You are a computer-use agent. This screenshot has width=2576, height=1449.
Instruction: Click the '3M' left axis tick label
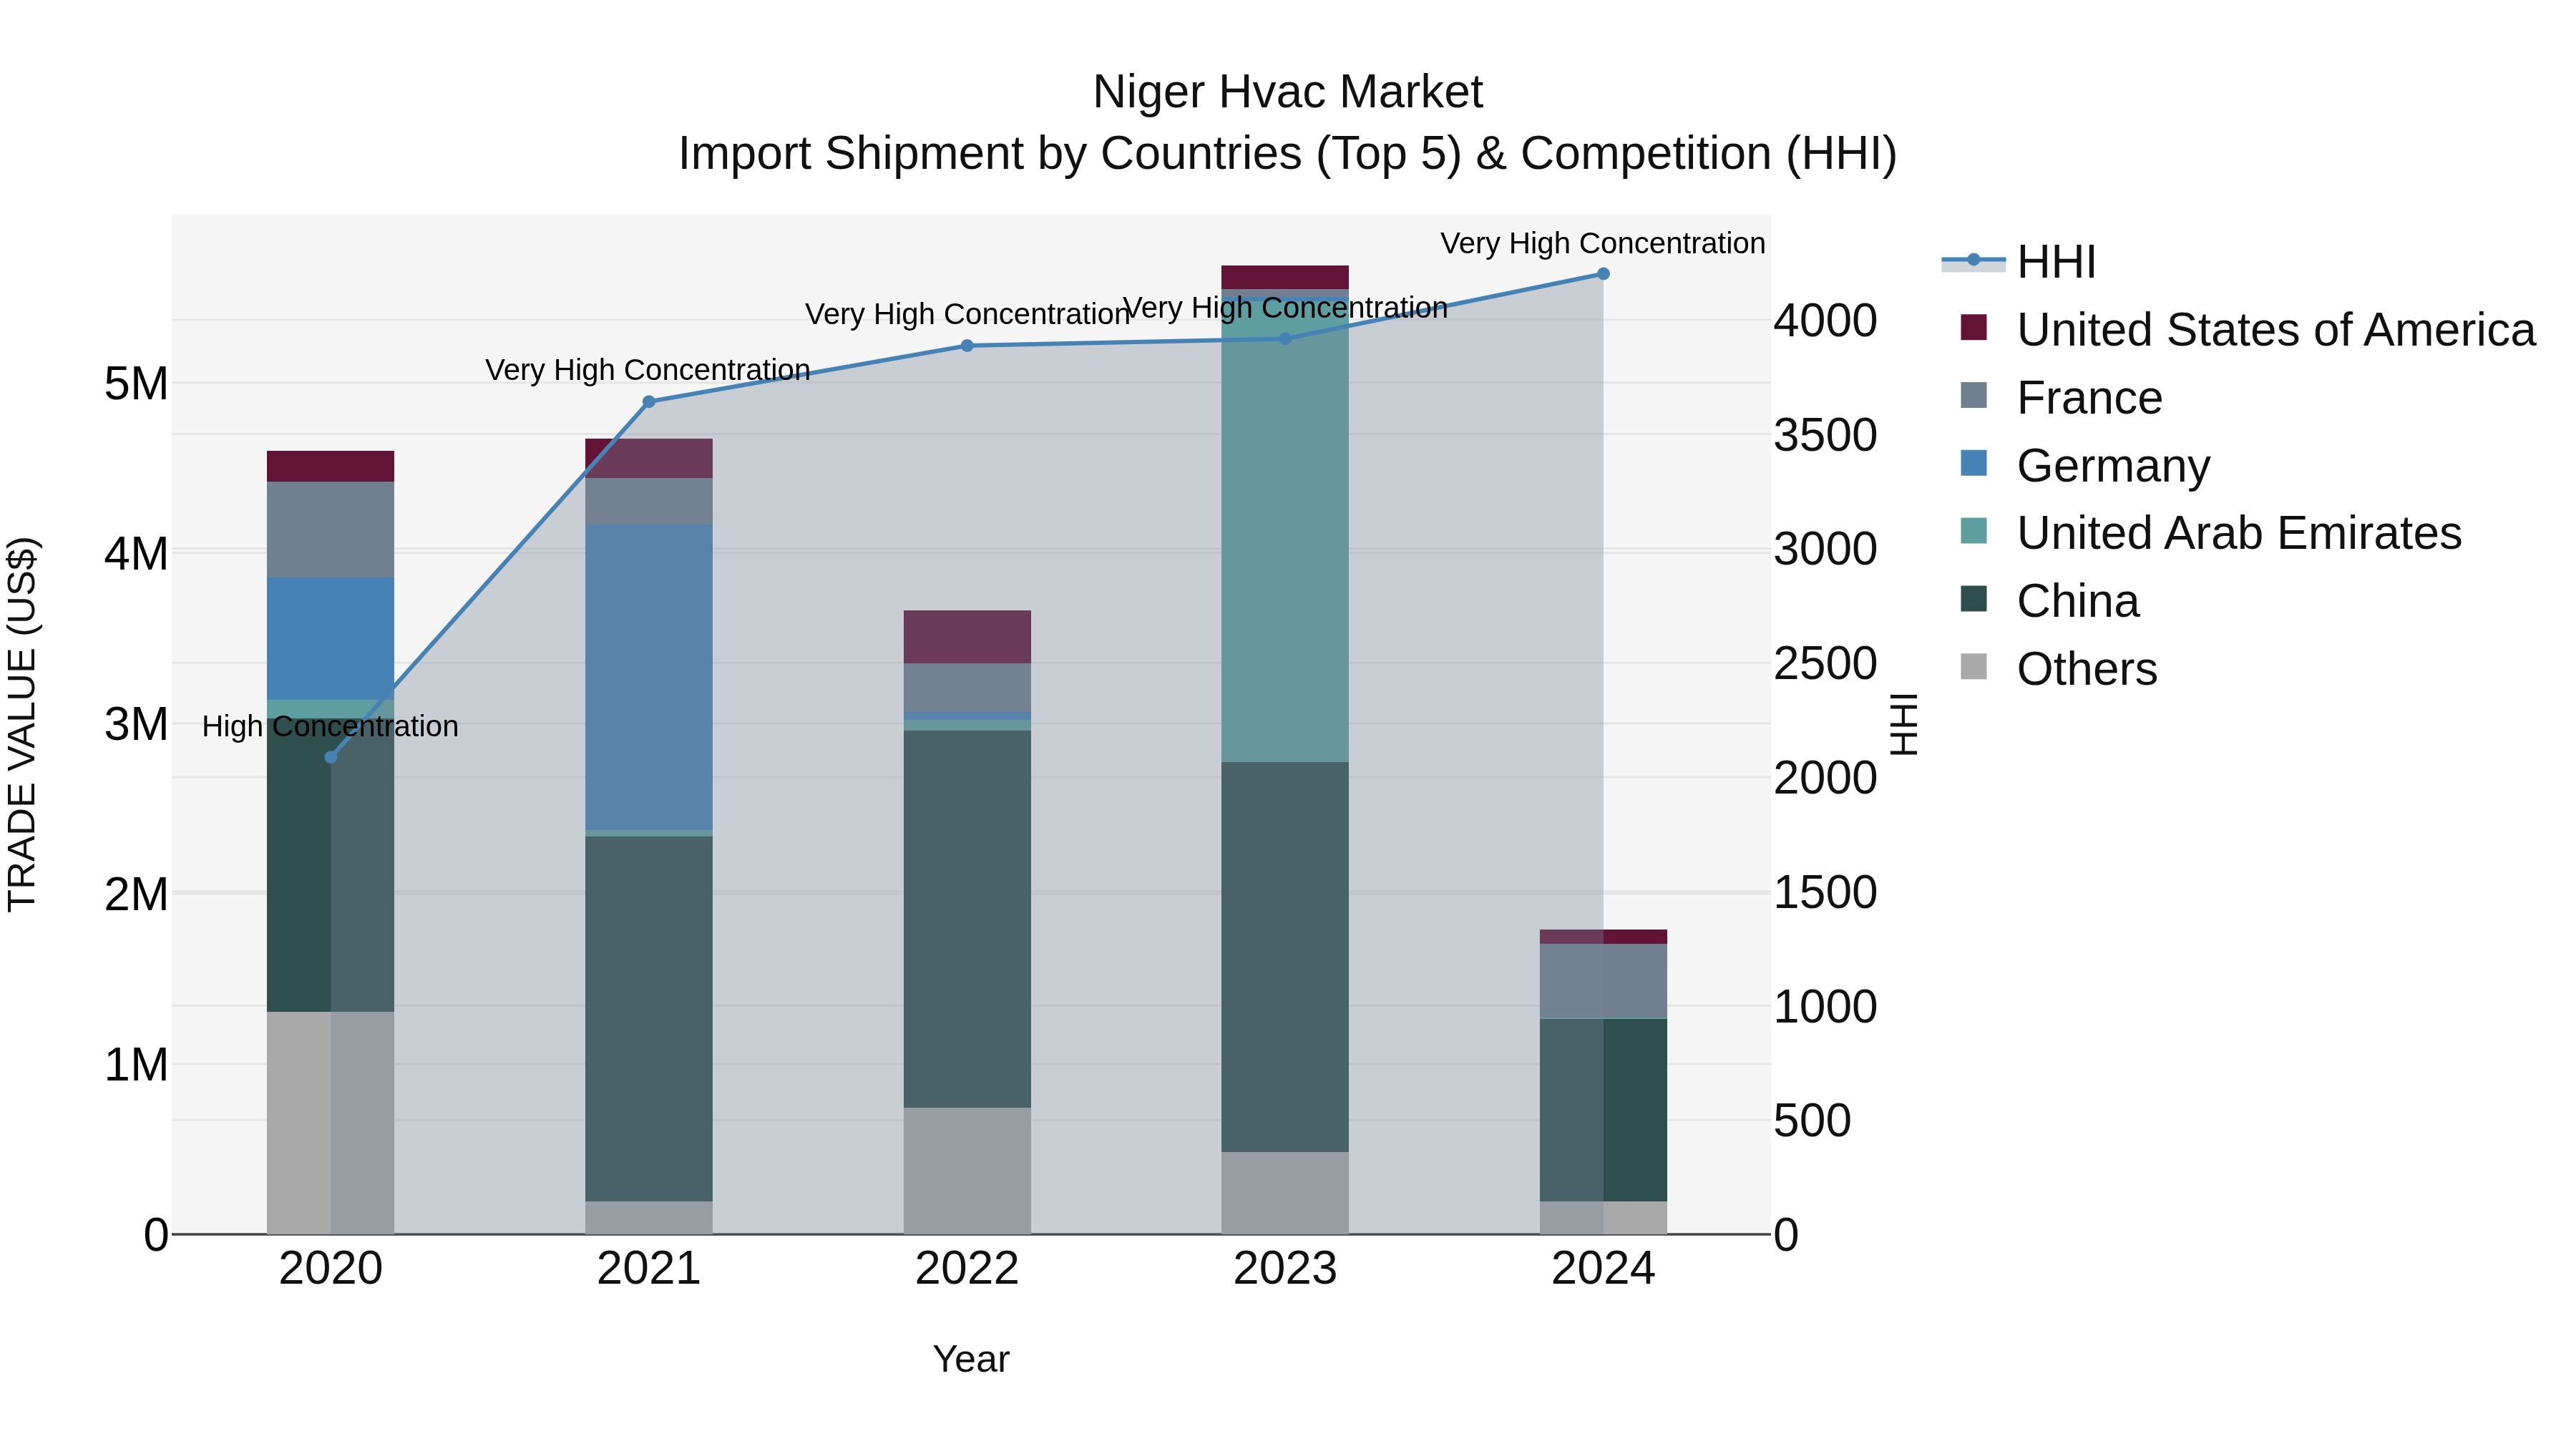[x=136, y=724]
